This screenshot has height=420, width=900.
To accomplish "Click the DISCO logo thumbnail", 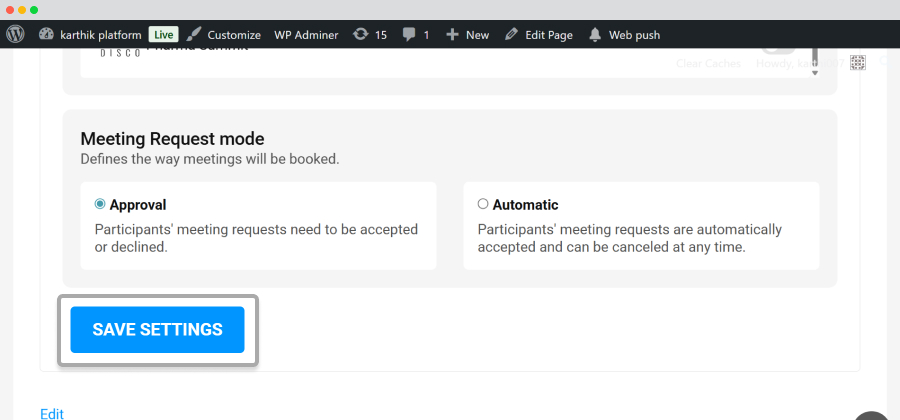I will click(121, 53).
